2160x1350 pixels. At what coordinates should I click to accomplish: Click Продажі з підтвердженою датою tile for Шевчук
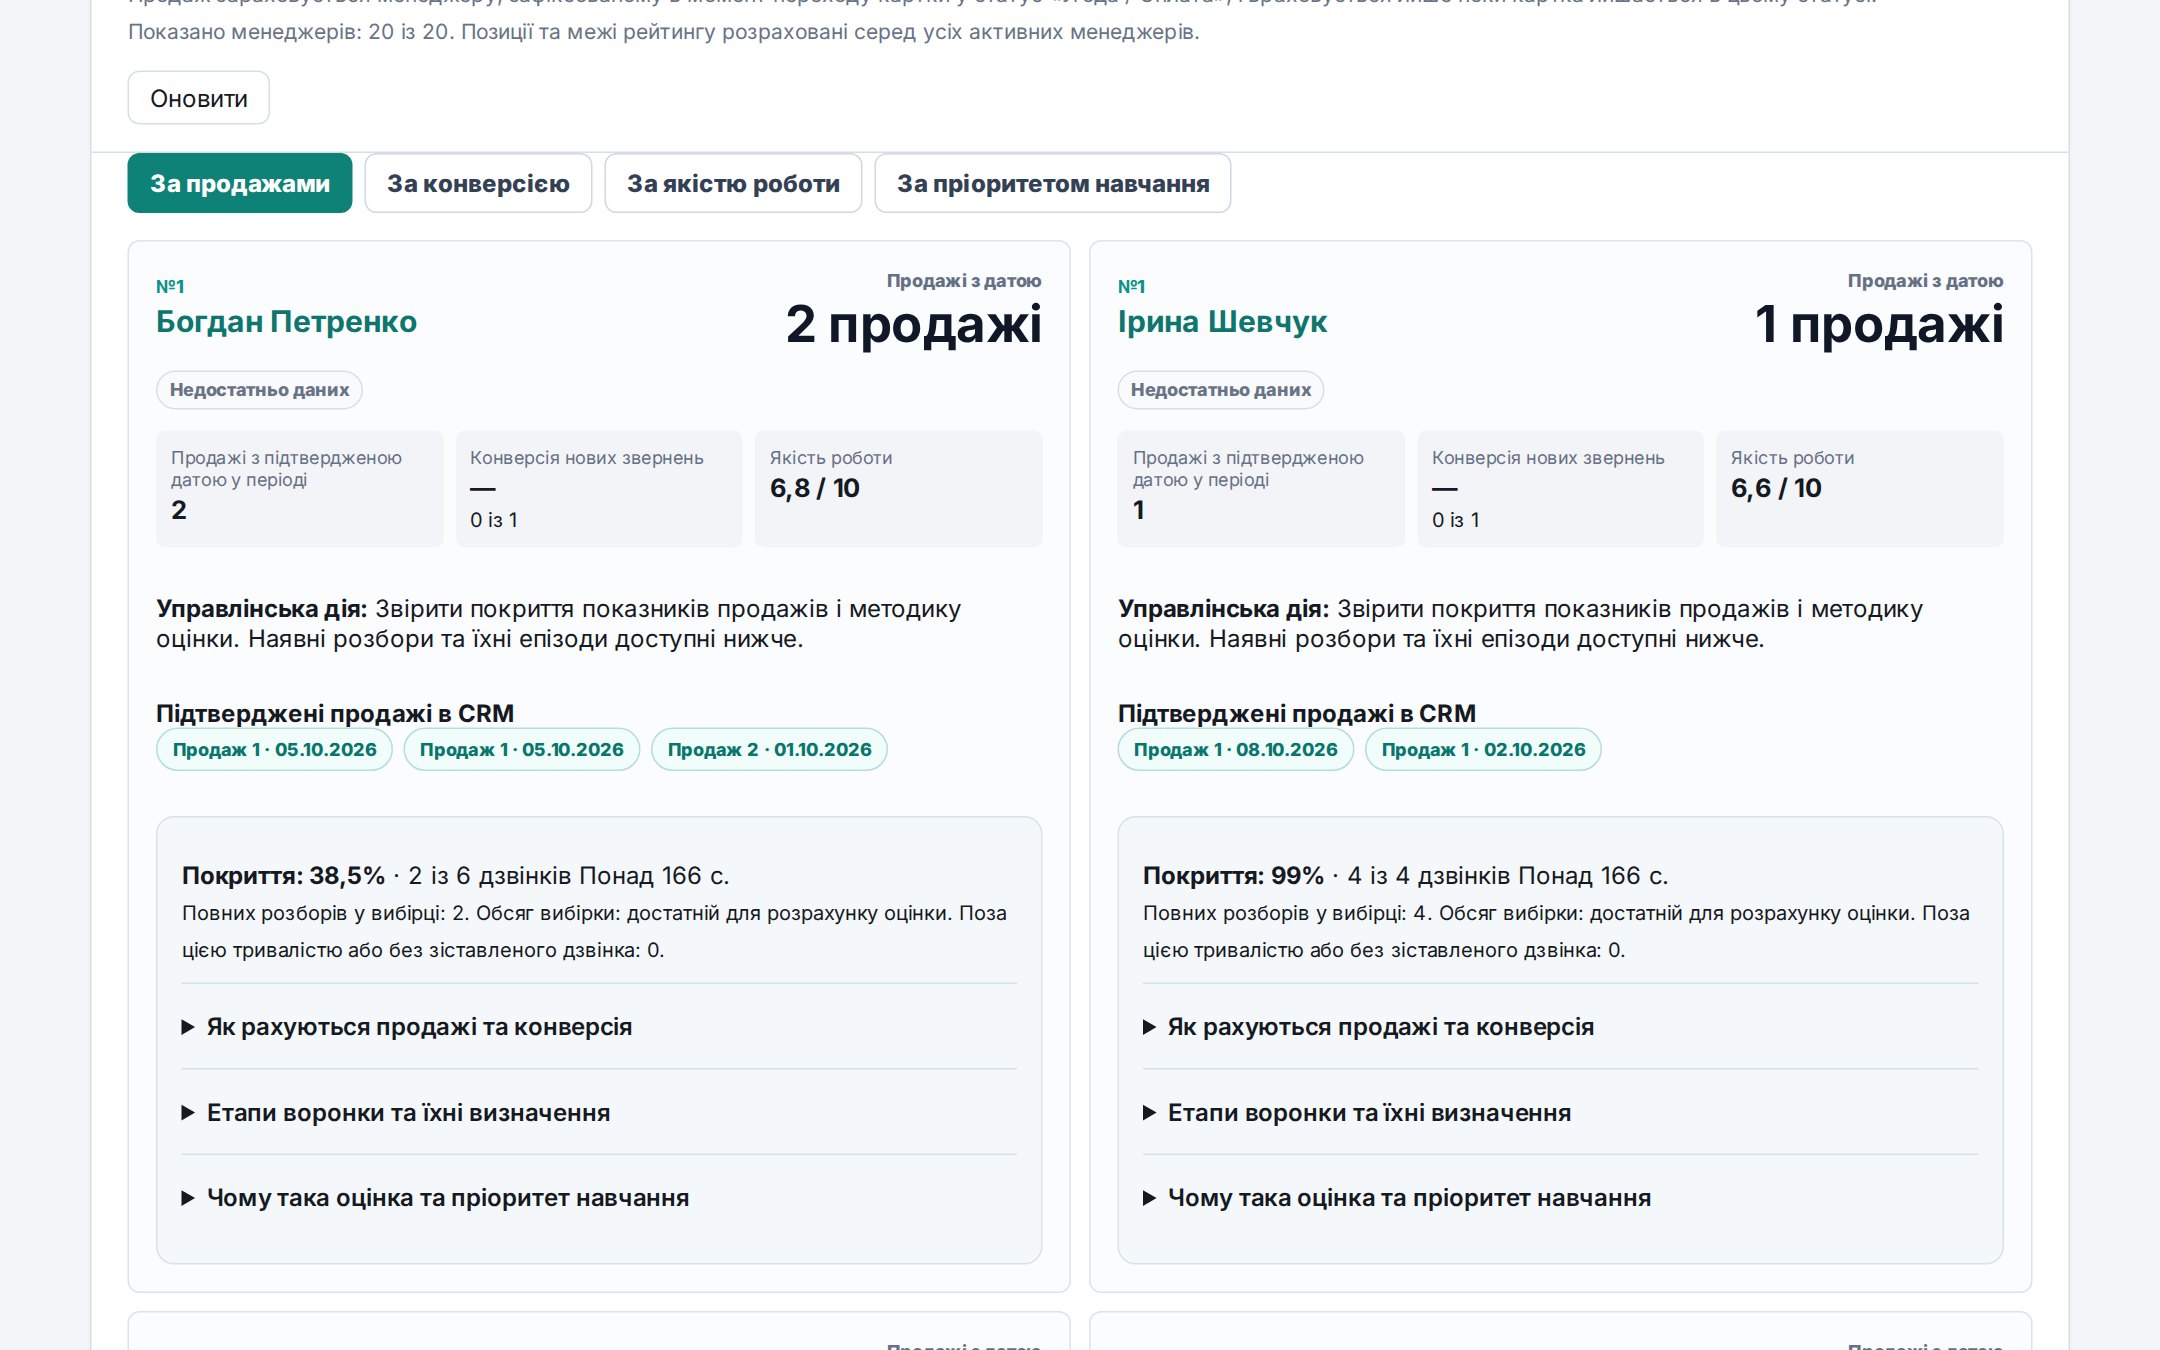point(1261,489)
